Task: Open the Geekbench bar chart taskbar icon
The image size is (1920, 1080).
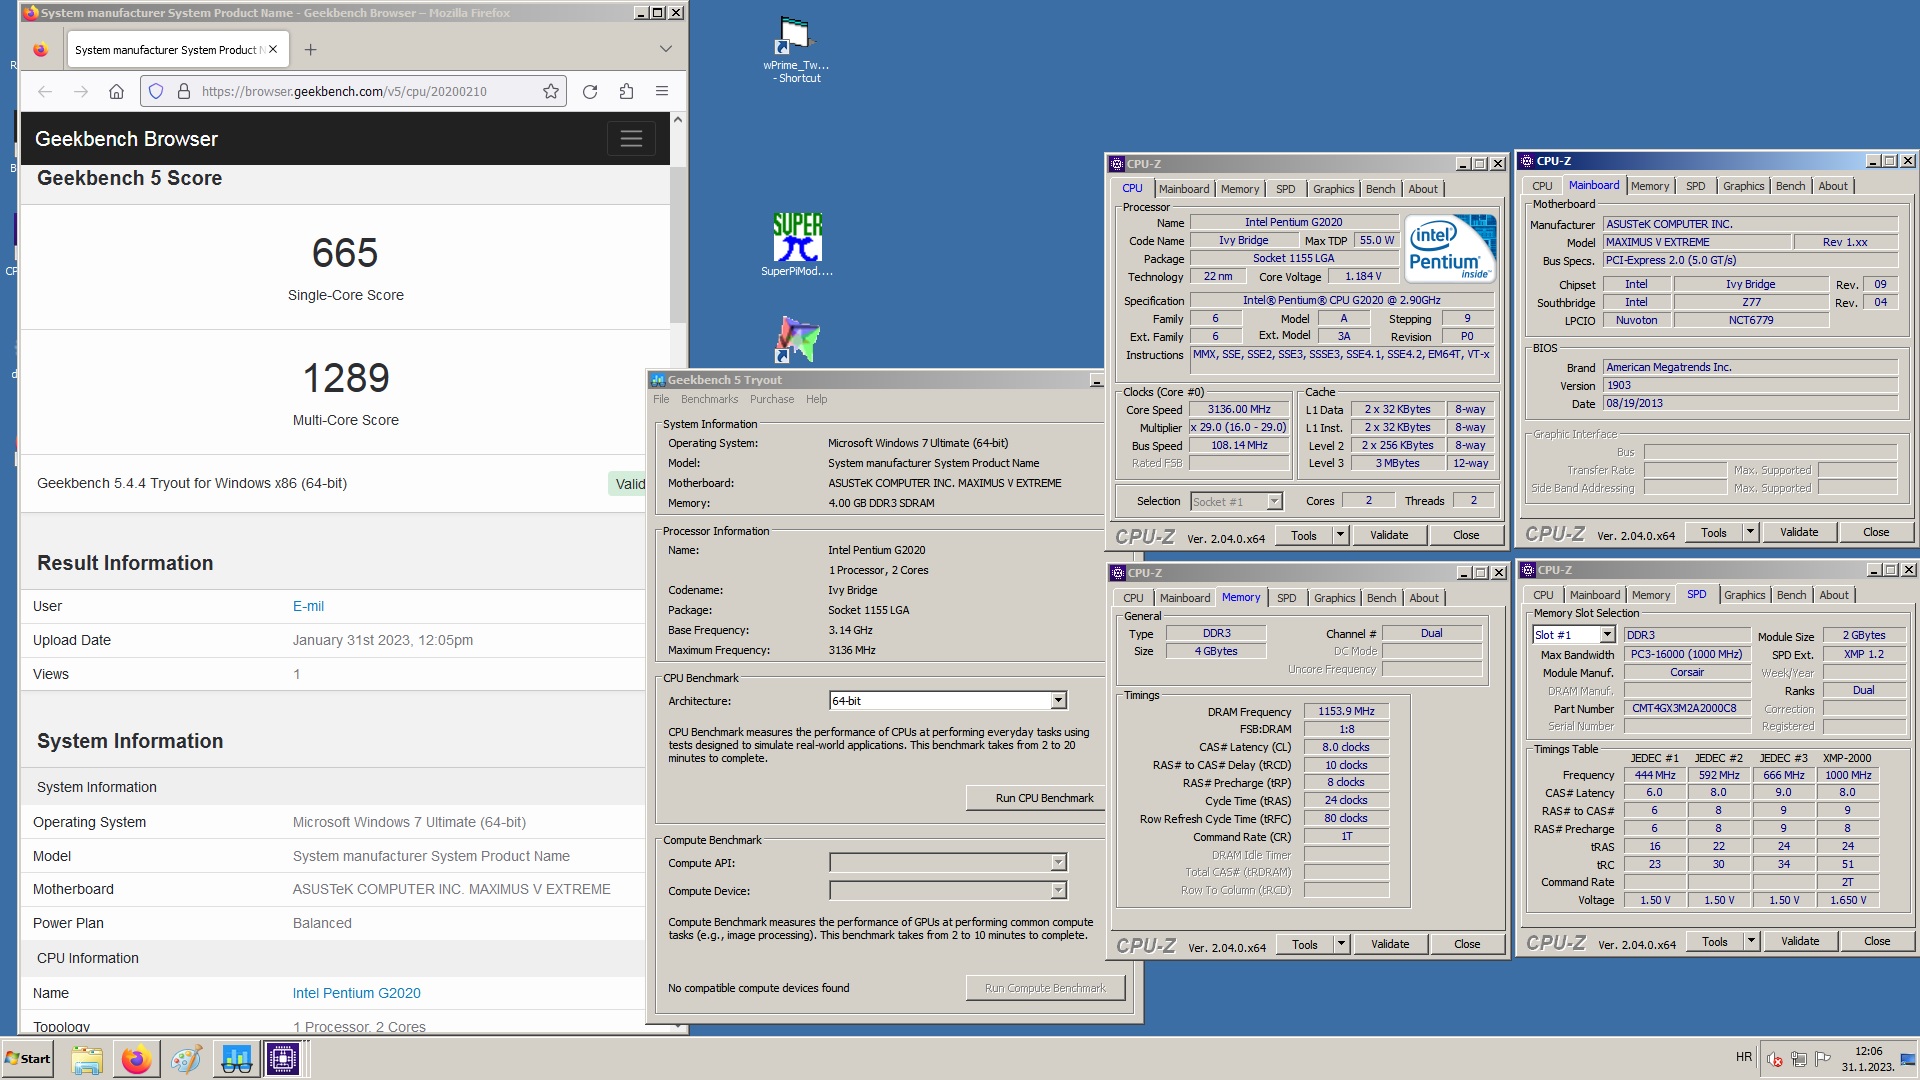Action: [236, 1059]
